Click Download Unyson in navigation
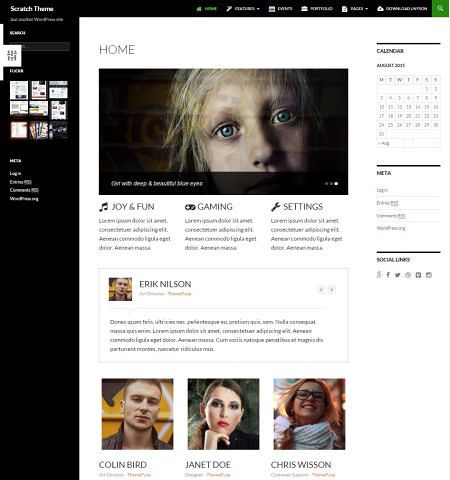Image resolution: width=450 pixels, height=480 pixels. click(402, 9)
